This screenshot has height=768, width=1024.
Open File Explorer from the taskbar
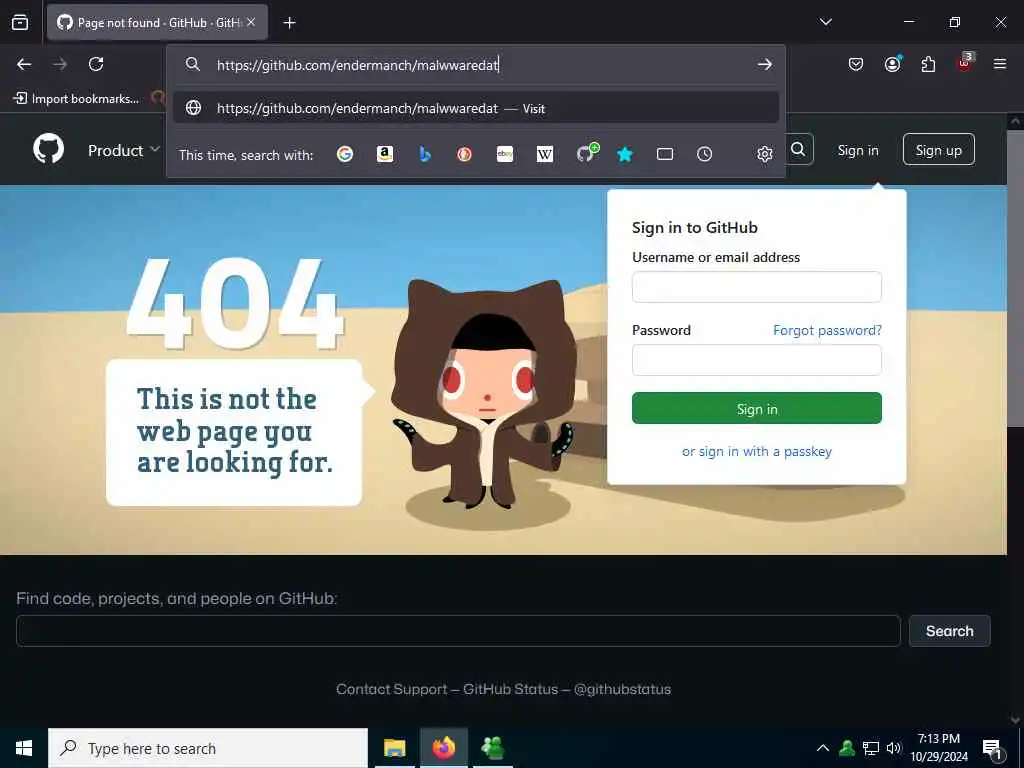(394, 748)
